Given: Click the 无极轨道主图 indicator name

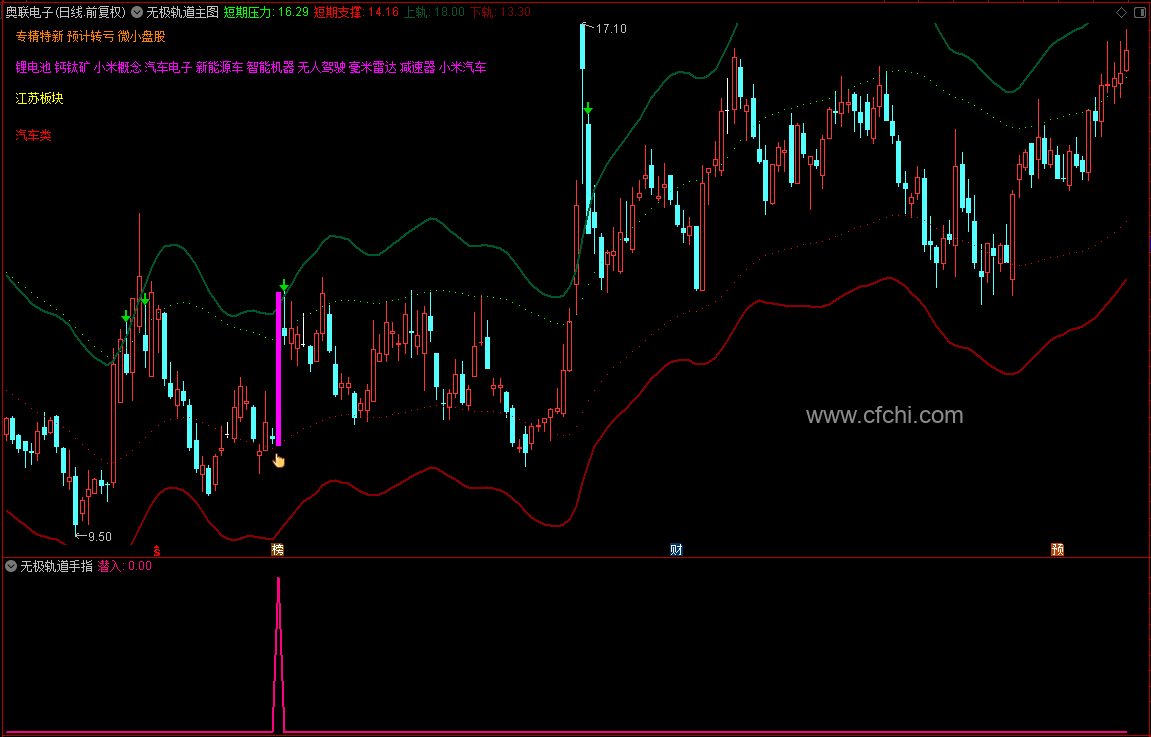Looking at the screenshot, I should click(183, 12).
